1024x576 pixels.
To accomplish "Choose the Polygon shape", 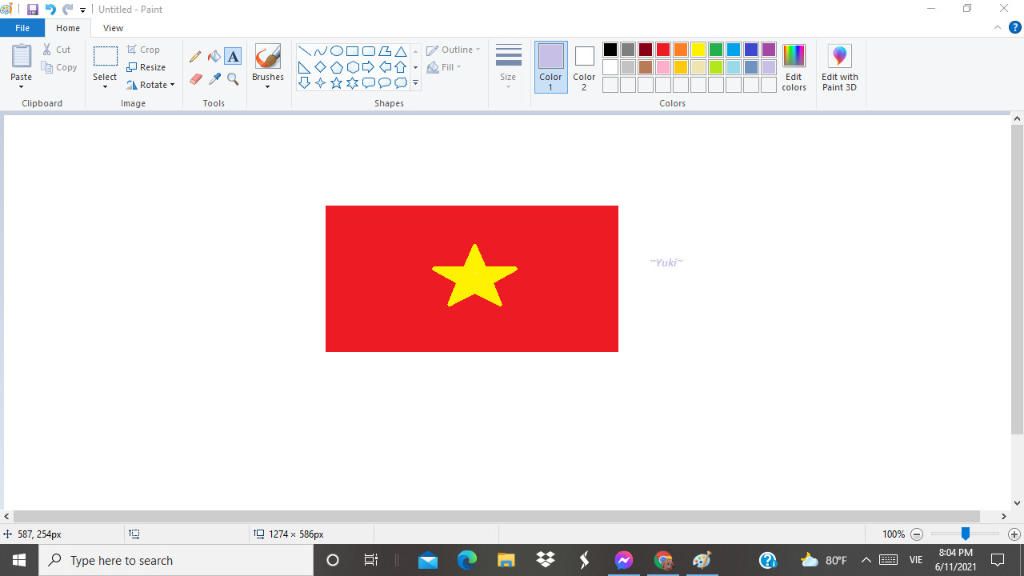I will (x=385, y=51).
